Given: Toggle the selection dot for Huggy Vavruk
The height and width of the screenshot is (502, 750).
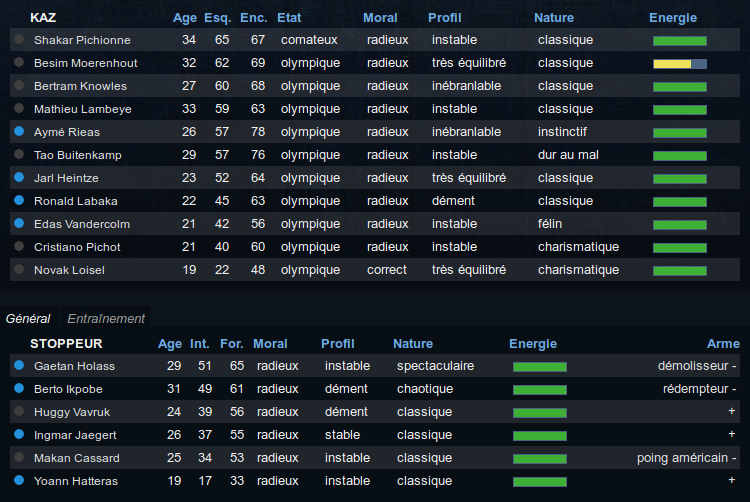Looking at the screenshot, I should pos(19,411).
